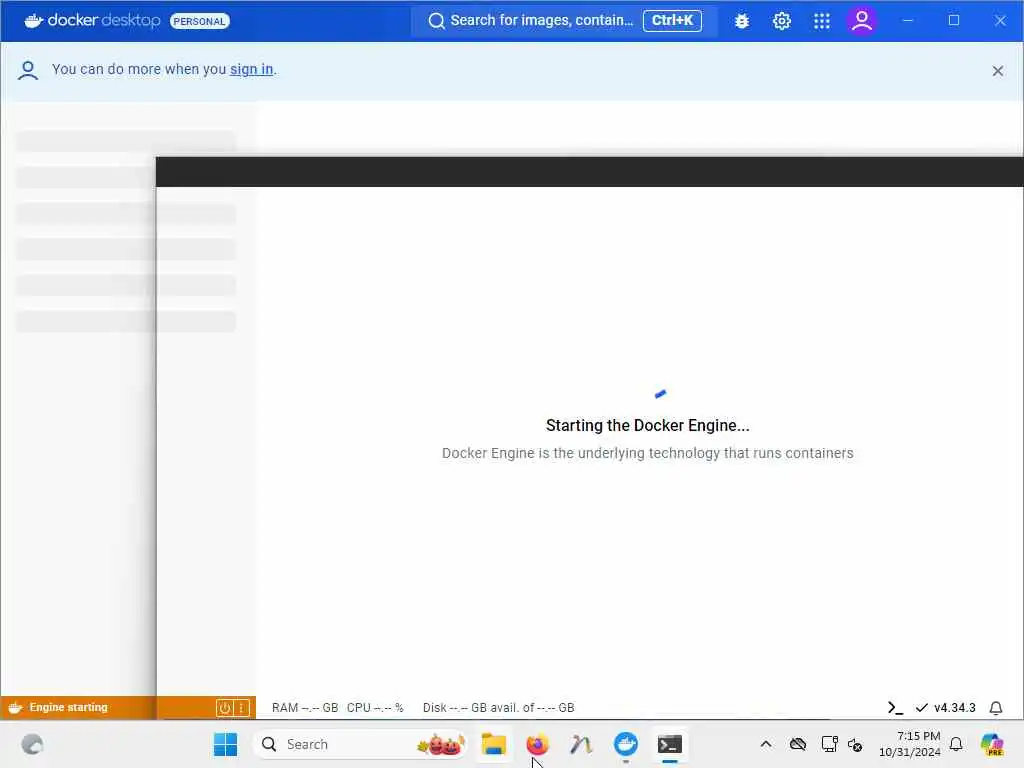This screenshot has width=1024, height=768.
Task: Click the Starting the Docker Engine heading
Action: 647,425
